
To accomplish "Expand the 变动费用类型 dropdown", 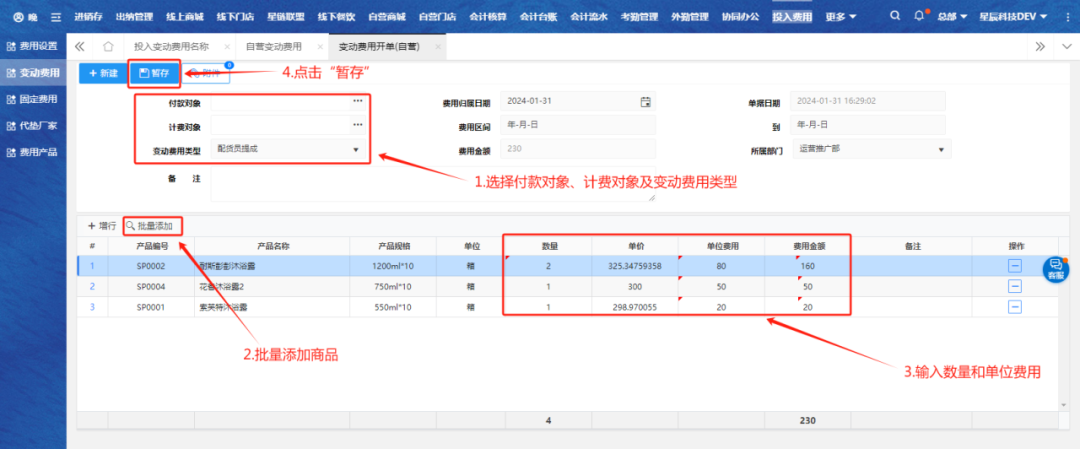I will pos(355,150).
